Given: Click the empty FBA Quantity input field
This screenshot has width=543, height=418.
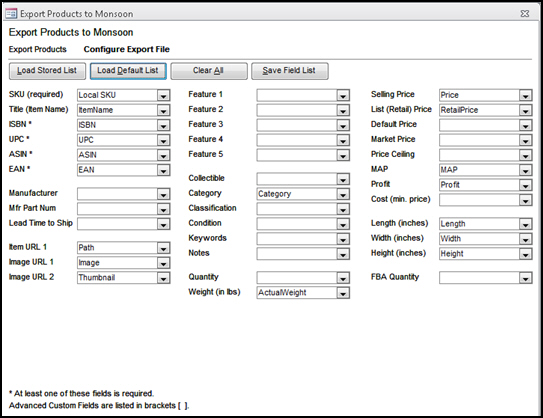Looking at the screenshot, I should (479, 278).
